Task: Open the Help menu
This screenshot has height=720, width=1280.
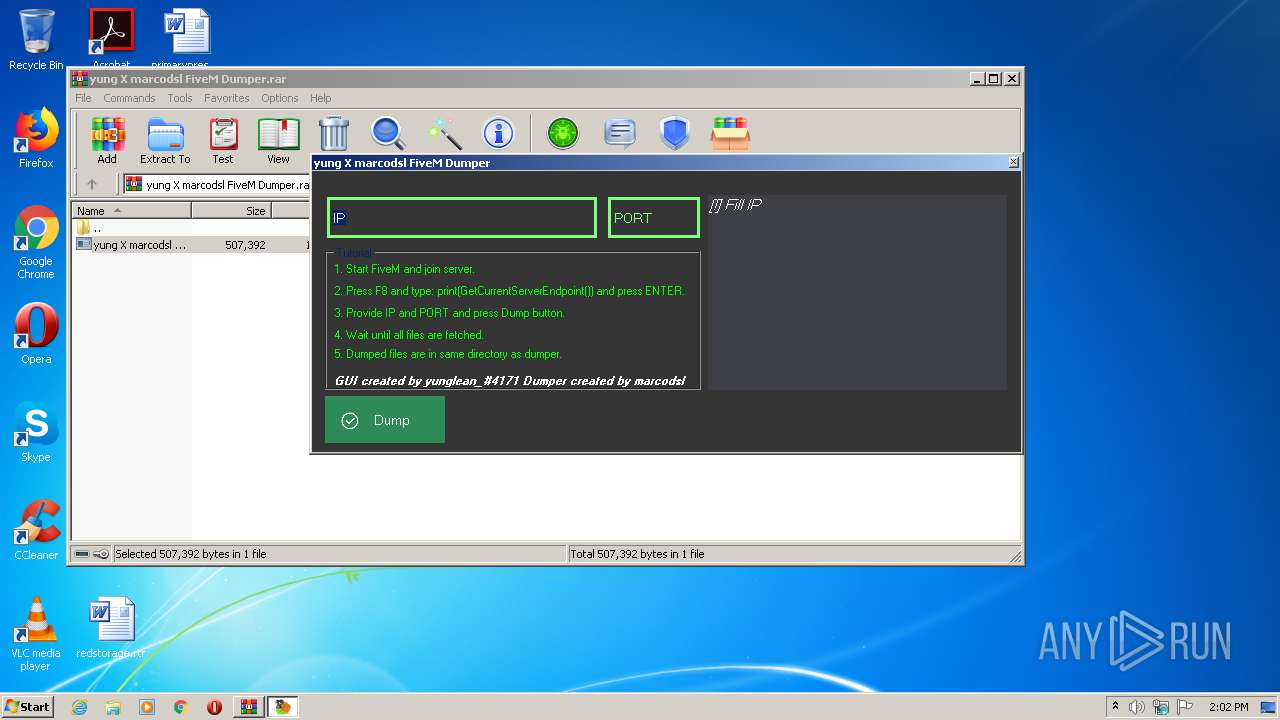Action: tap(320, 98)
